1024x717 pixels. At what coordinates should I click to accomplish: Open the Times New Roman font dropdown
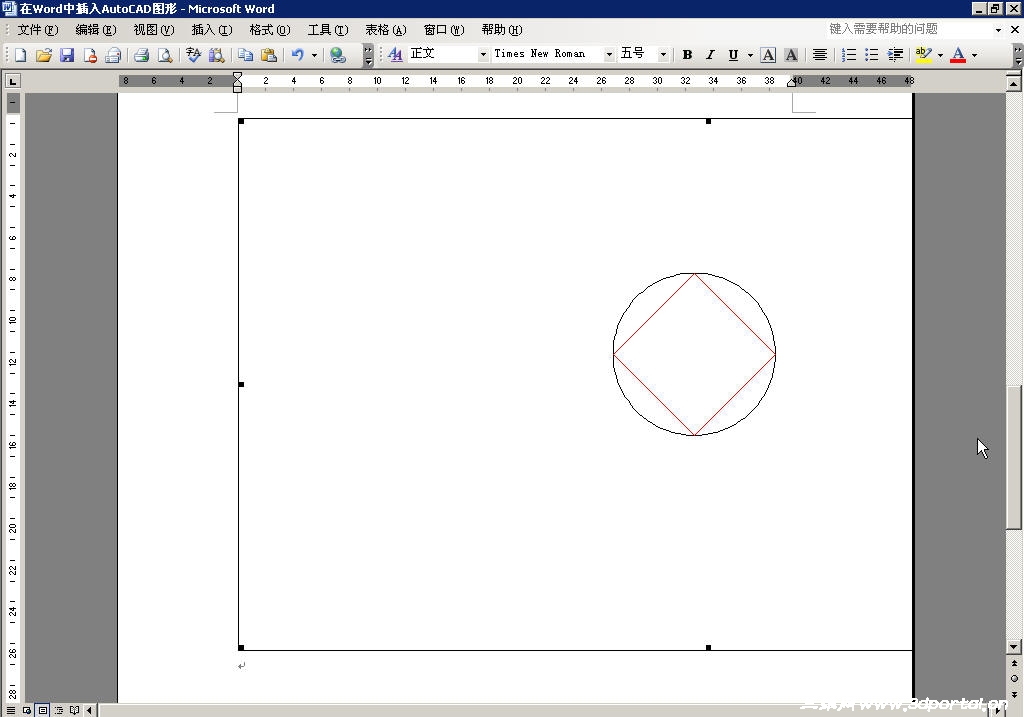tap(609, 54)
